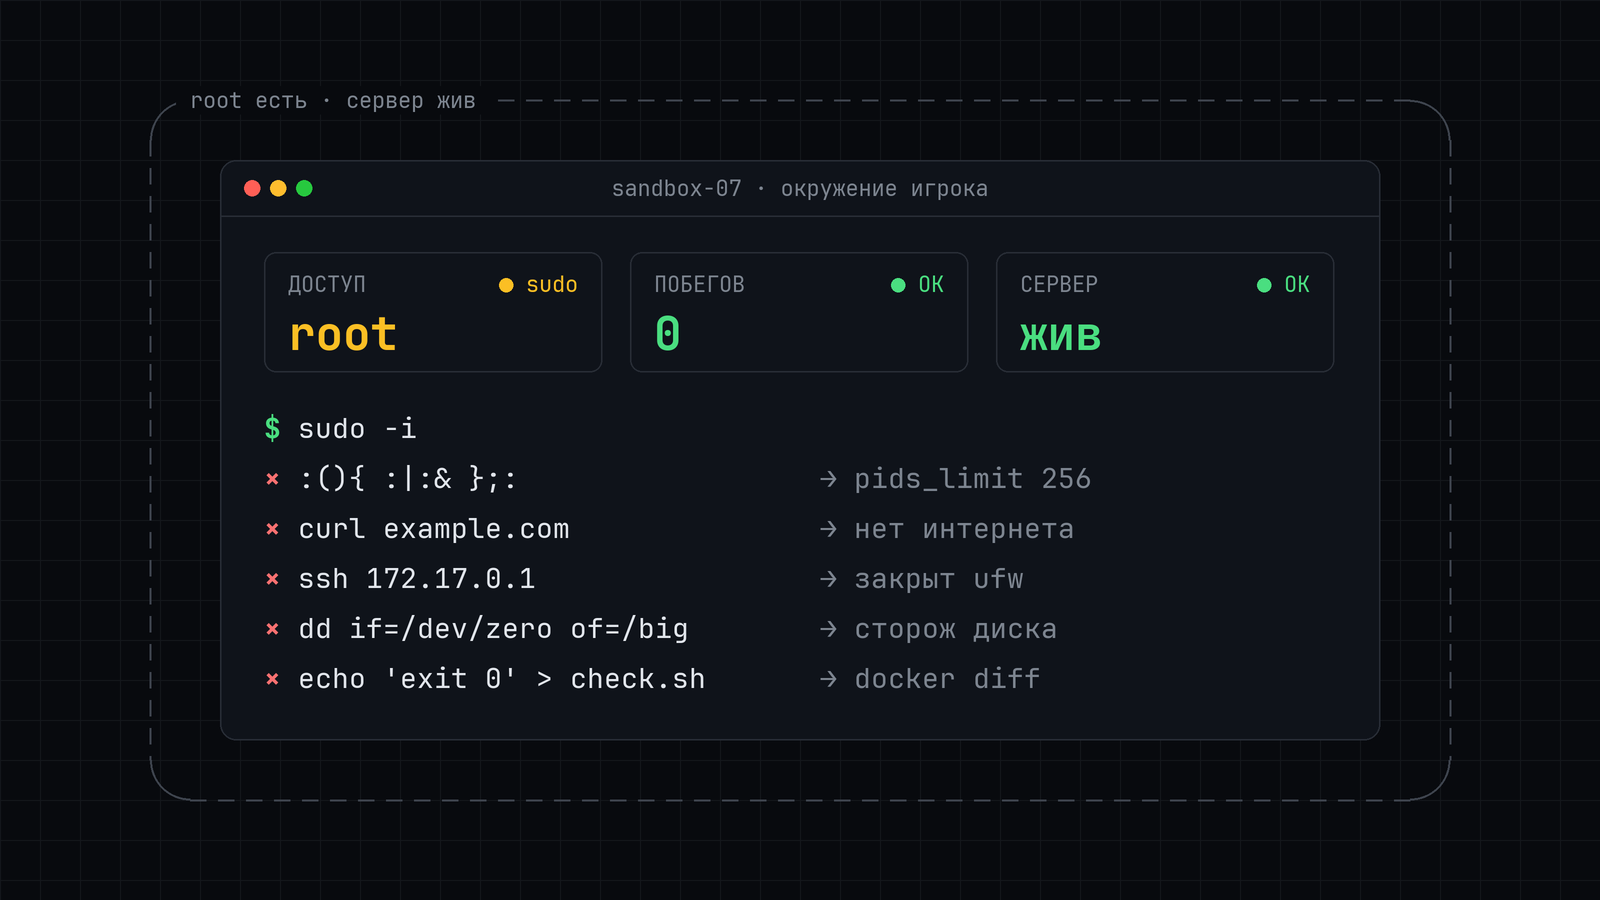
Task: Click the fork bomb :(){ :|:& };: text
Action: pos(408,479)
